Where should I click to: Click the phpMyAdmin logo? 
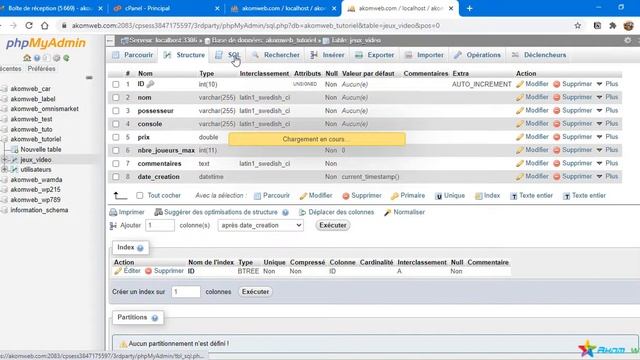(x=46, y=43)
